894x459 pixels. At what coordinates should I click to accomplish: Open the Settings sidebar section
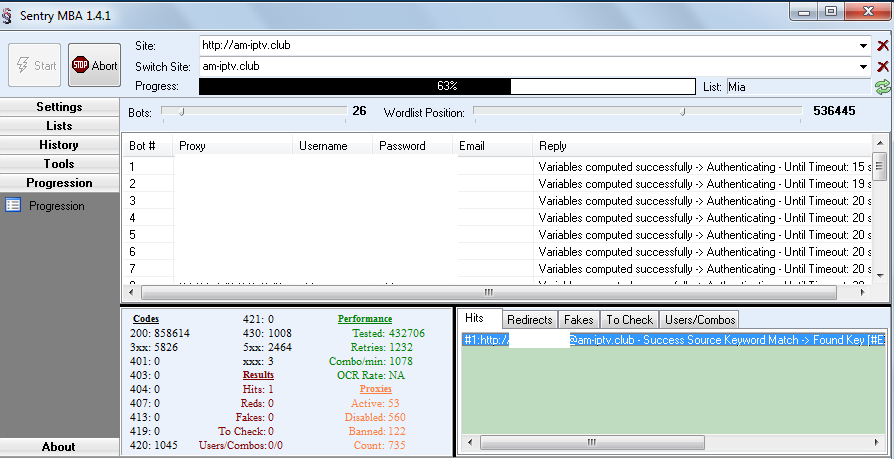pos(59,107)
